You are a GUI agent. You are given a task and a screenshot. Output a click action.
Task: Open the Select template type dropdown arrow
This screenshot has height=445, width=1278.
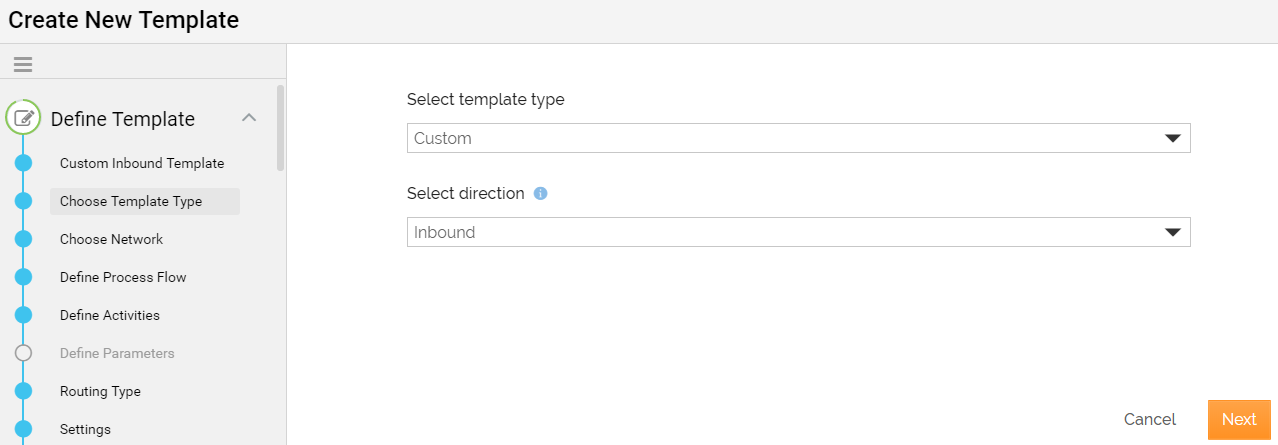click(x=1173, y=138)
